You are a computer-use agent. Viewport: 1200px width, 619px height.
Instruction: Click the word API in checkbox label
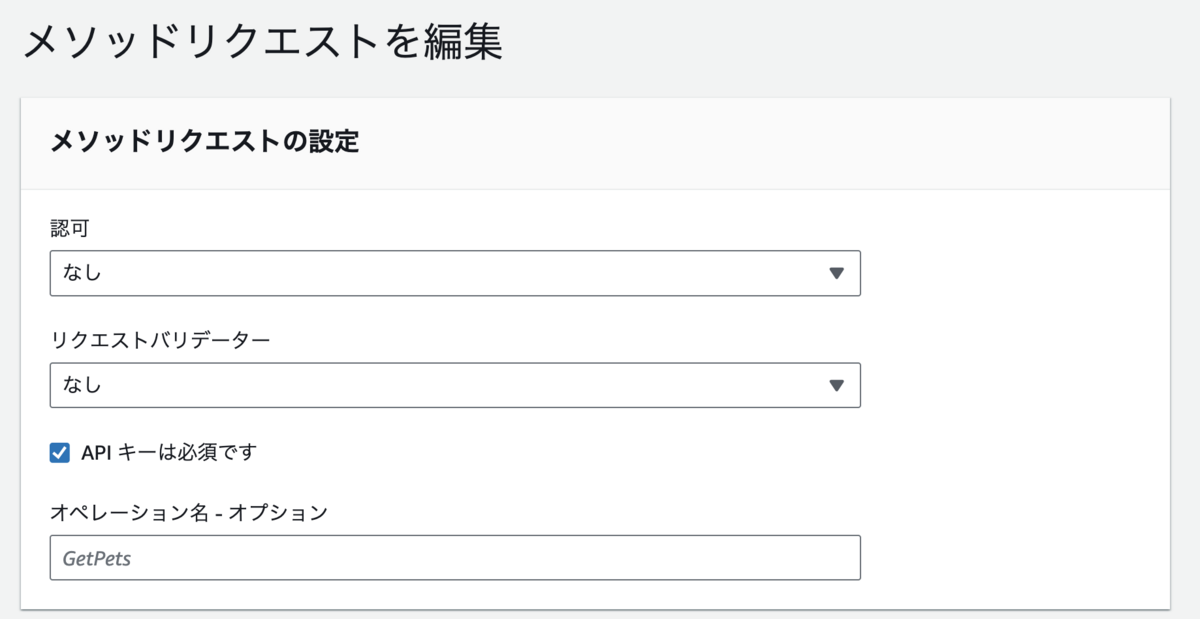tap(98, 453)
